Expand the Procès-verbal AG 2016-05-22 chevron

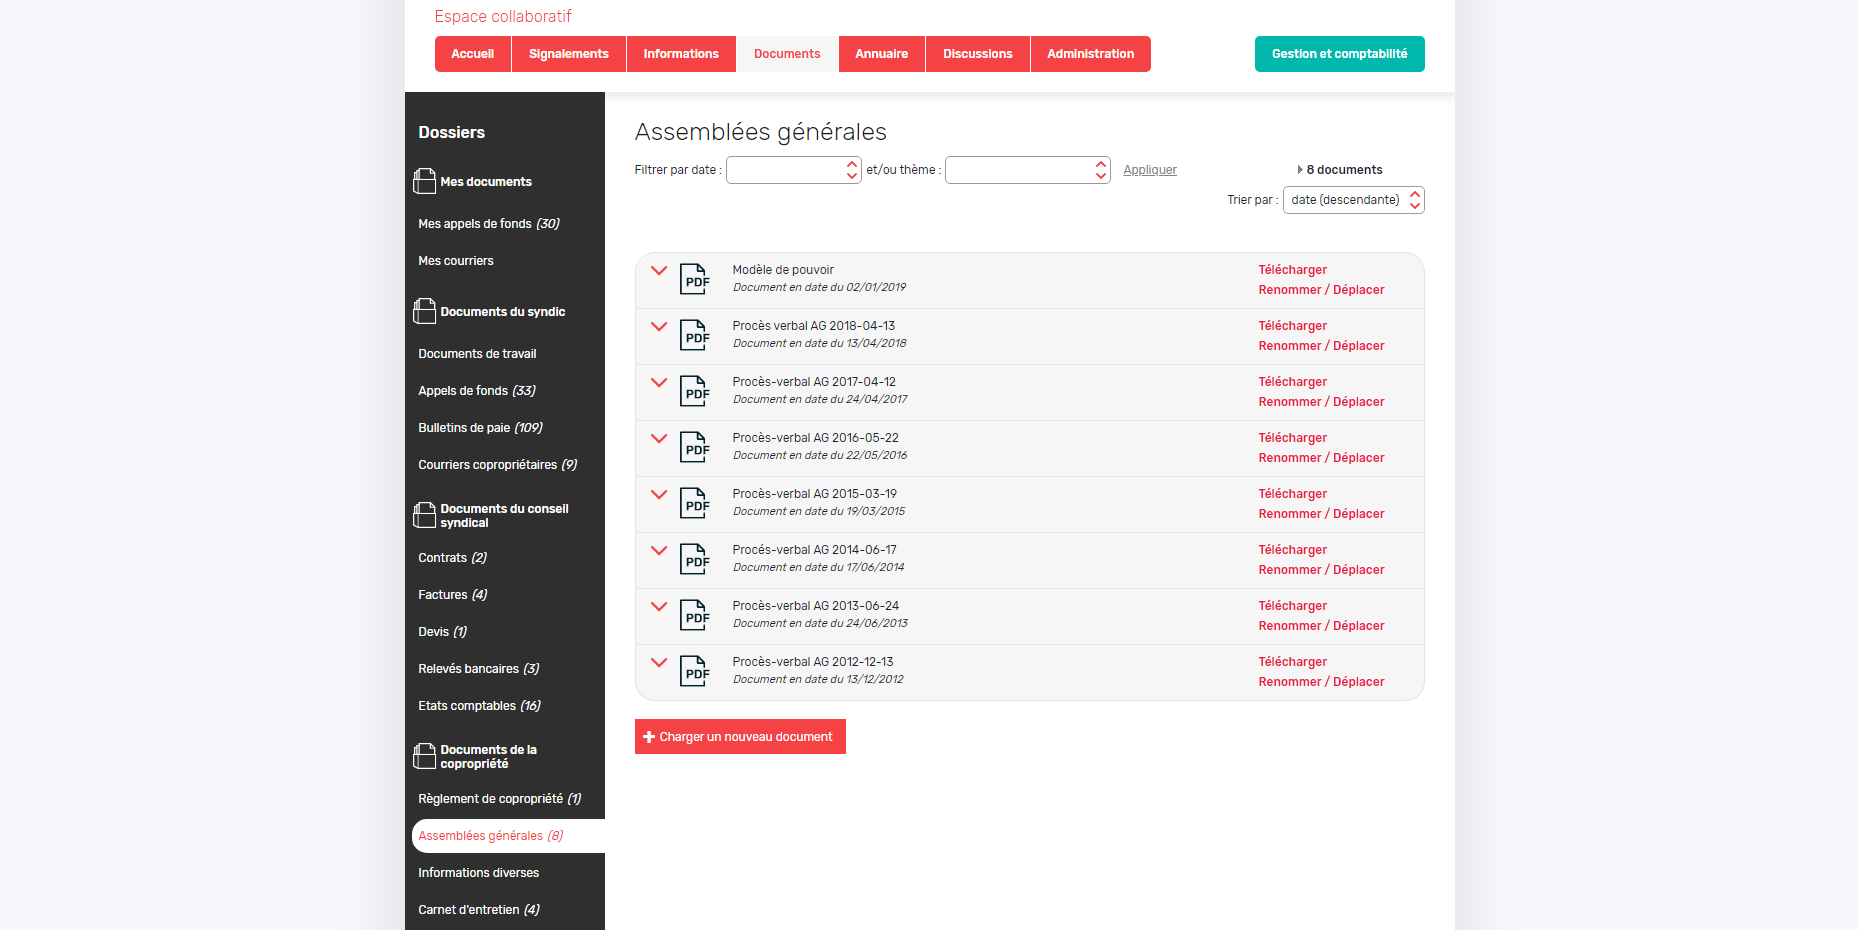659,438
